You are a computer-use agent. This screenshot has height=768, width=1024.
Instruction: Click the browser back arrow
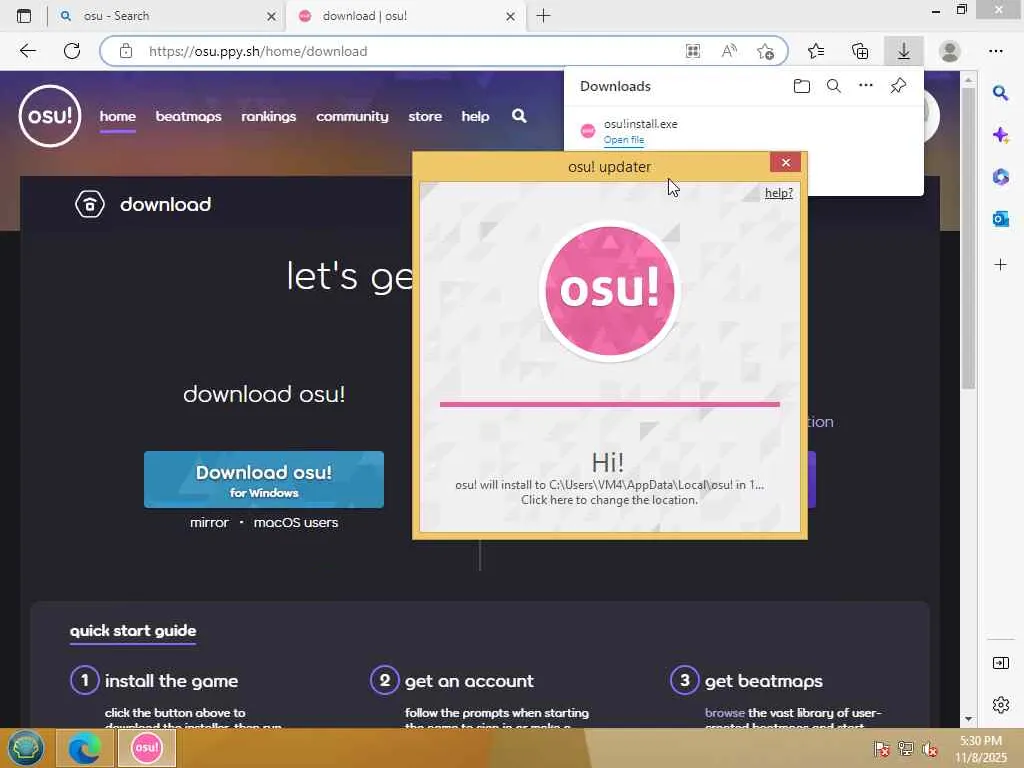[x=27, y=51]
